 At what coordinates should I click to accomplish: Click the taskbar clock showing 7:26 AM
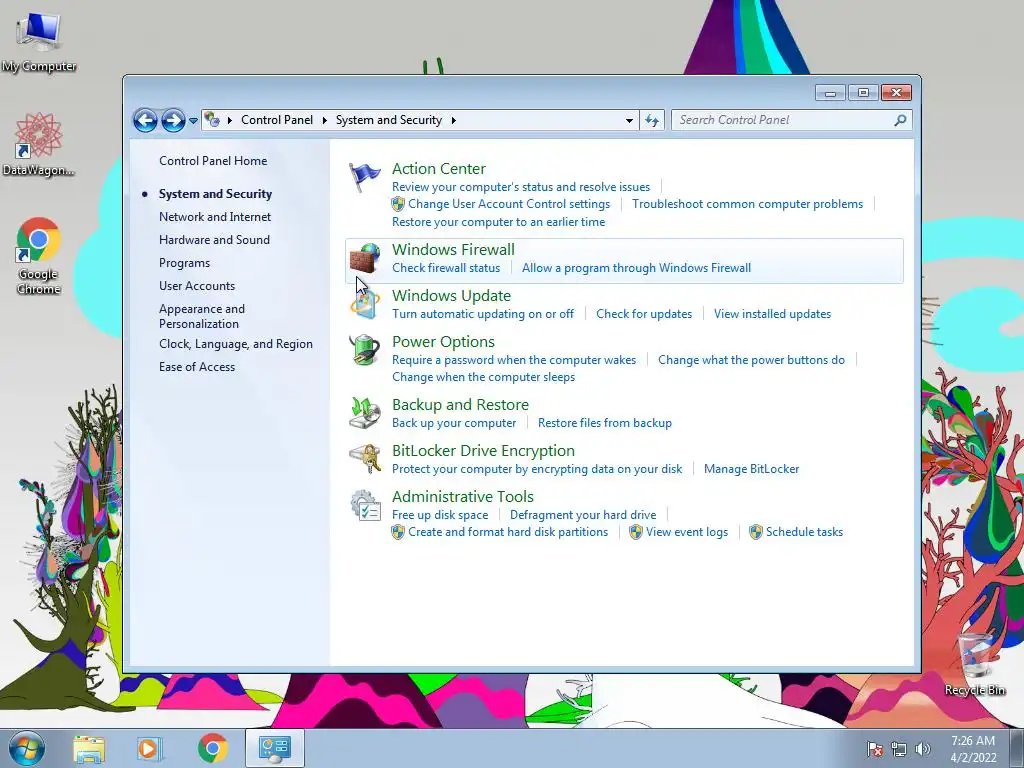973,749
